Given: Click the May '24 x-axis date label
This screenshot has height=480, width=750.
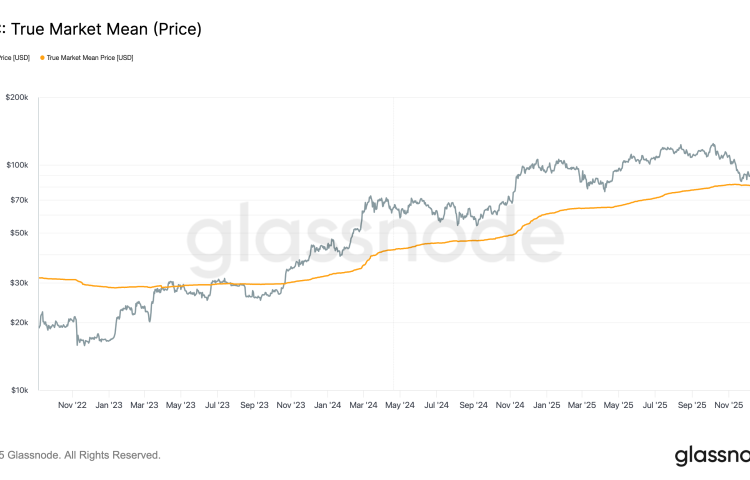Looking at the screenshot, I should click(399, 406).
